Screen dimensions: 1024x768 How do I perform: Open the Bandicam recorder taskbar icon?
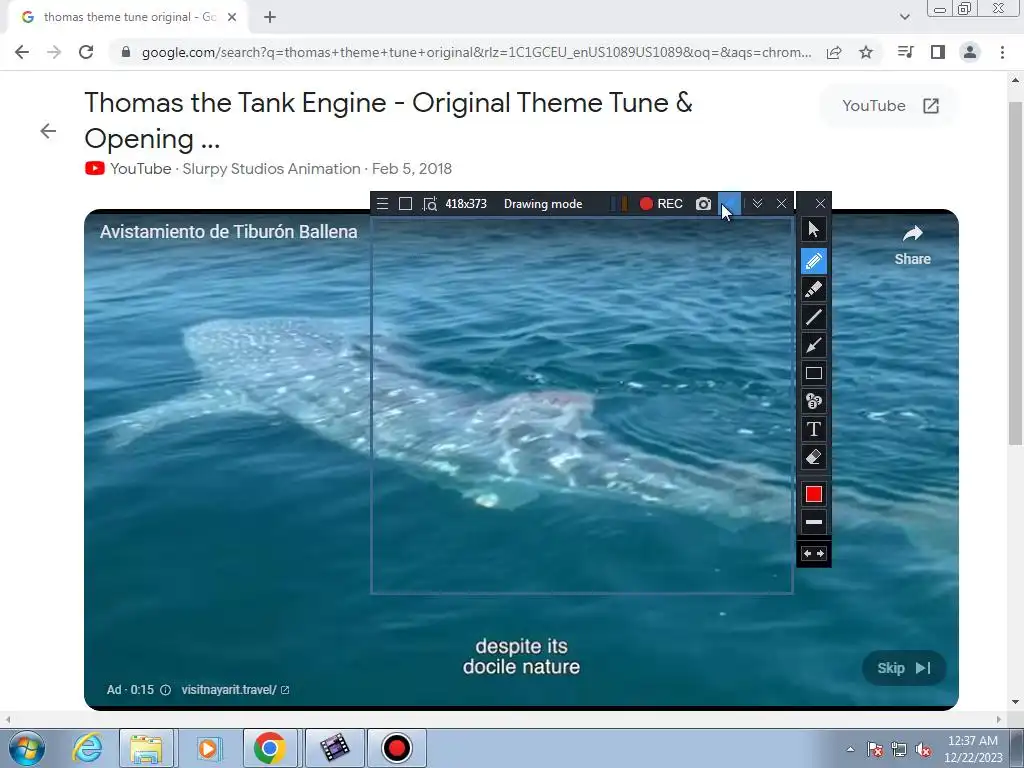396,748
